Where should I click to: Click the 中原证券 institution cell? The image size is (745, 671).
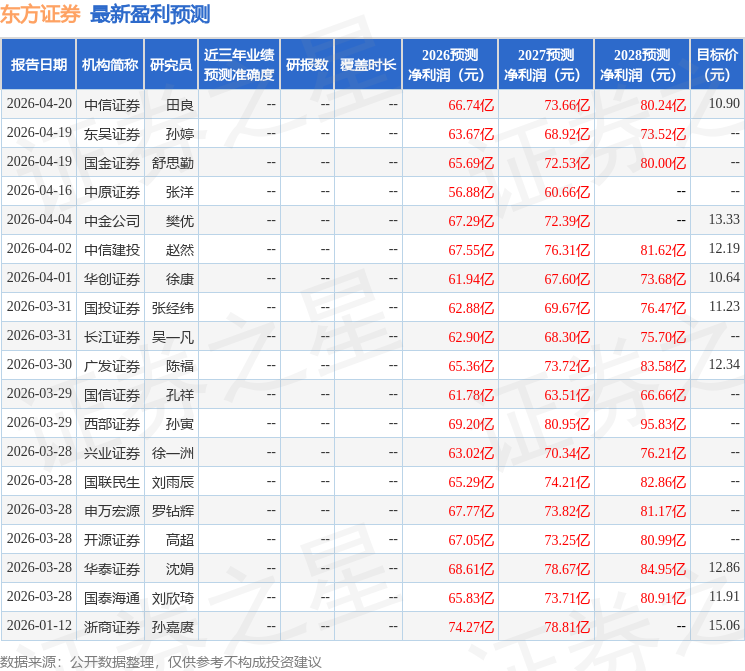(112, 192)
